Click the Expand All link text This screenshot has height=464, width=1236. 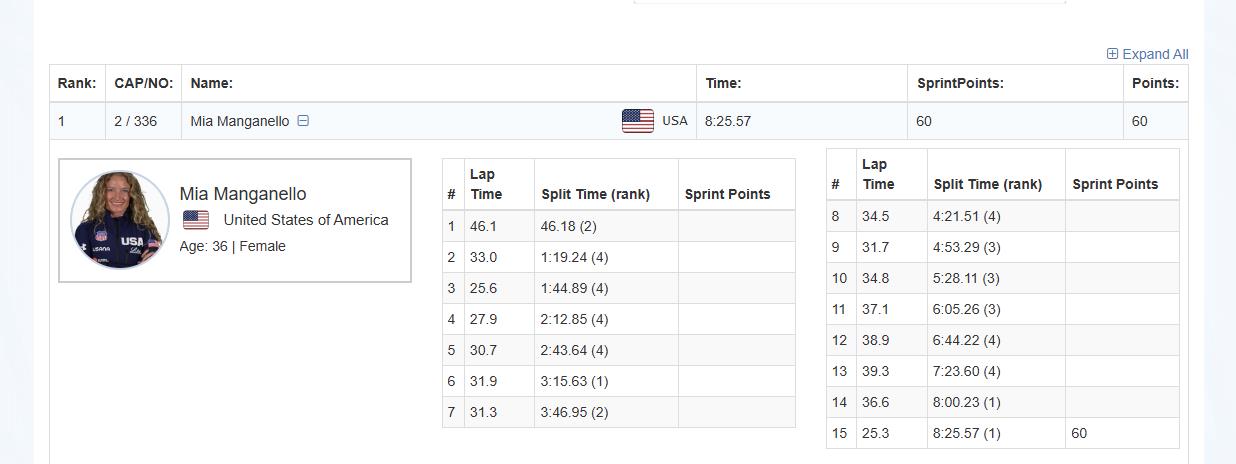(1155, 54)
